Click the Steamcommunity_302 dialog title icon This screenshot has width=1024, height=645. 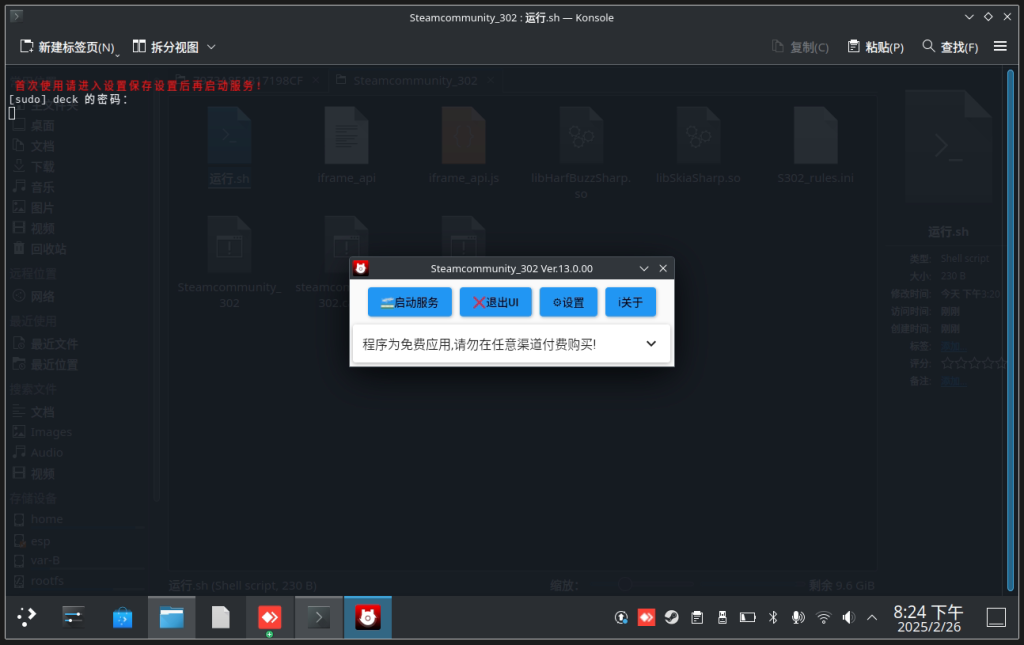[360, 268]
